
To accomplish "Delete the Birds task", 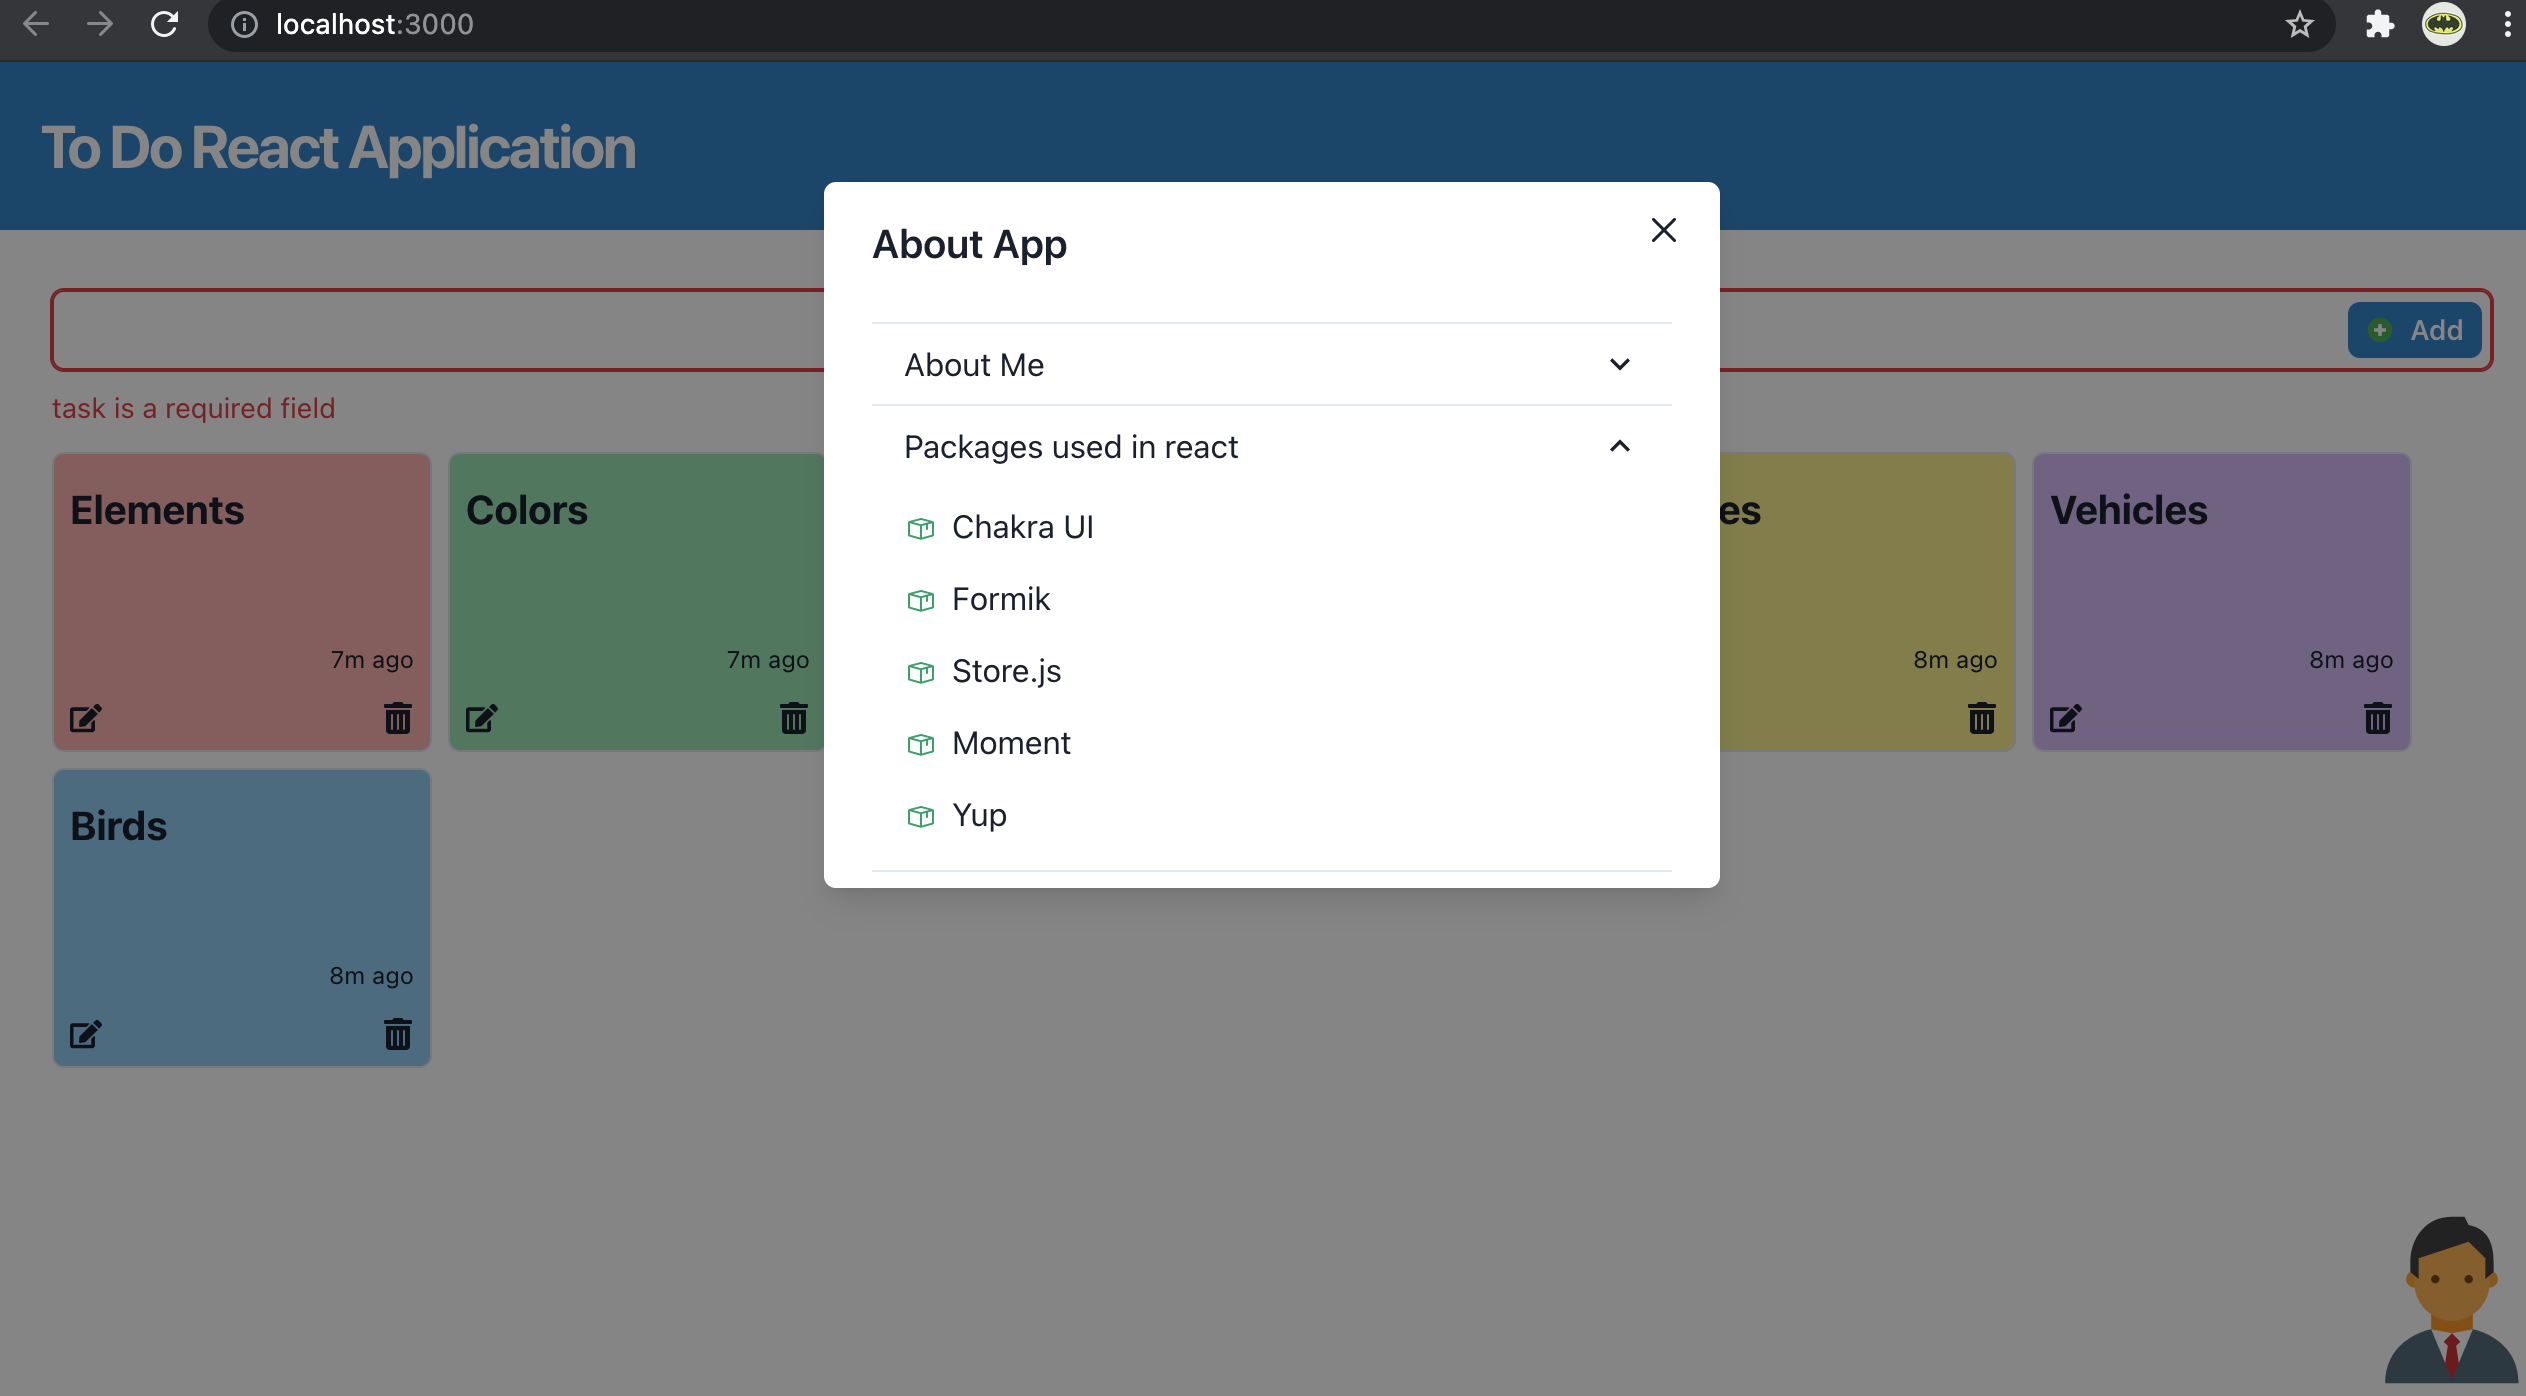I will (x=397, y=1034).
